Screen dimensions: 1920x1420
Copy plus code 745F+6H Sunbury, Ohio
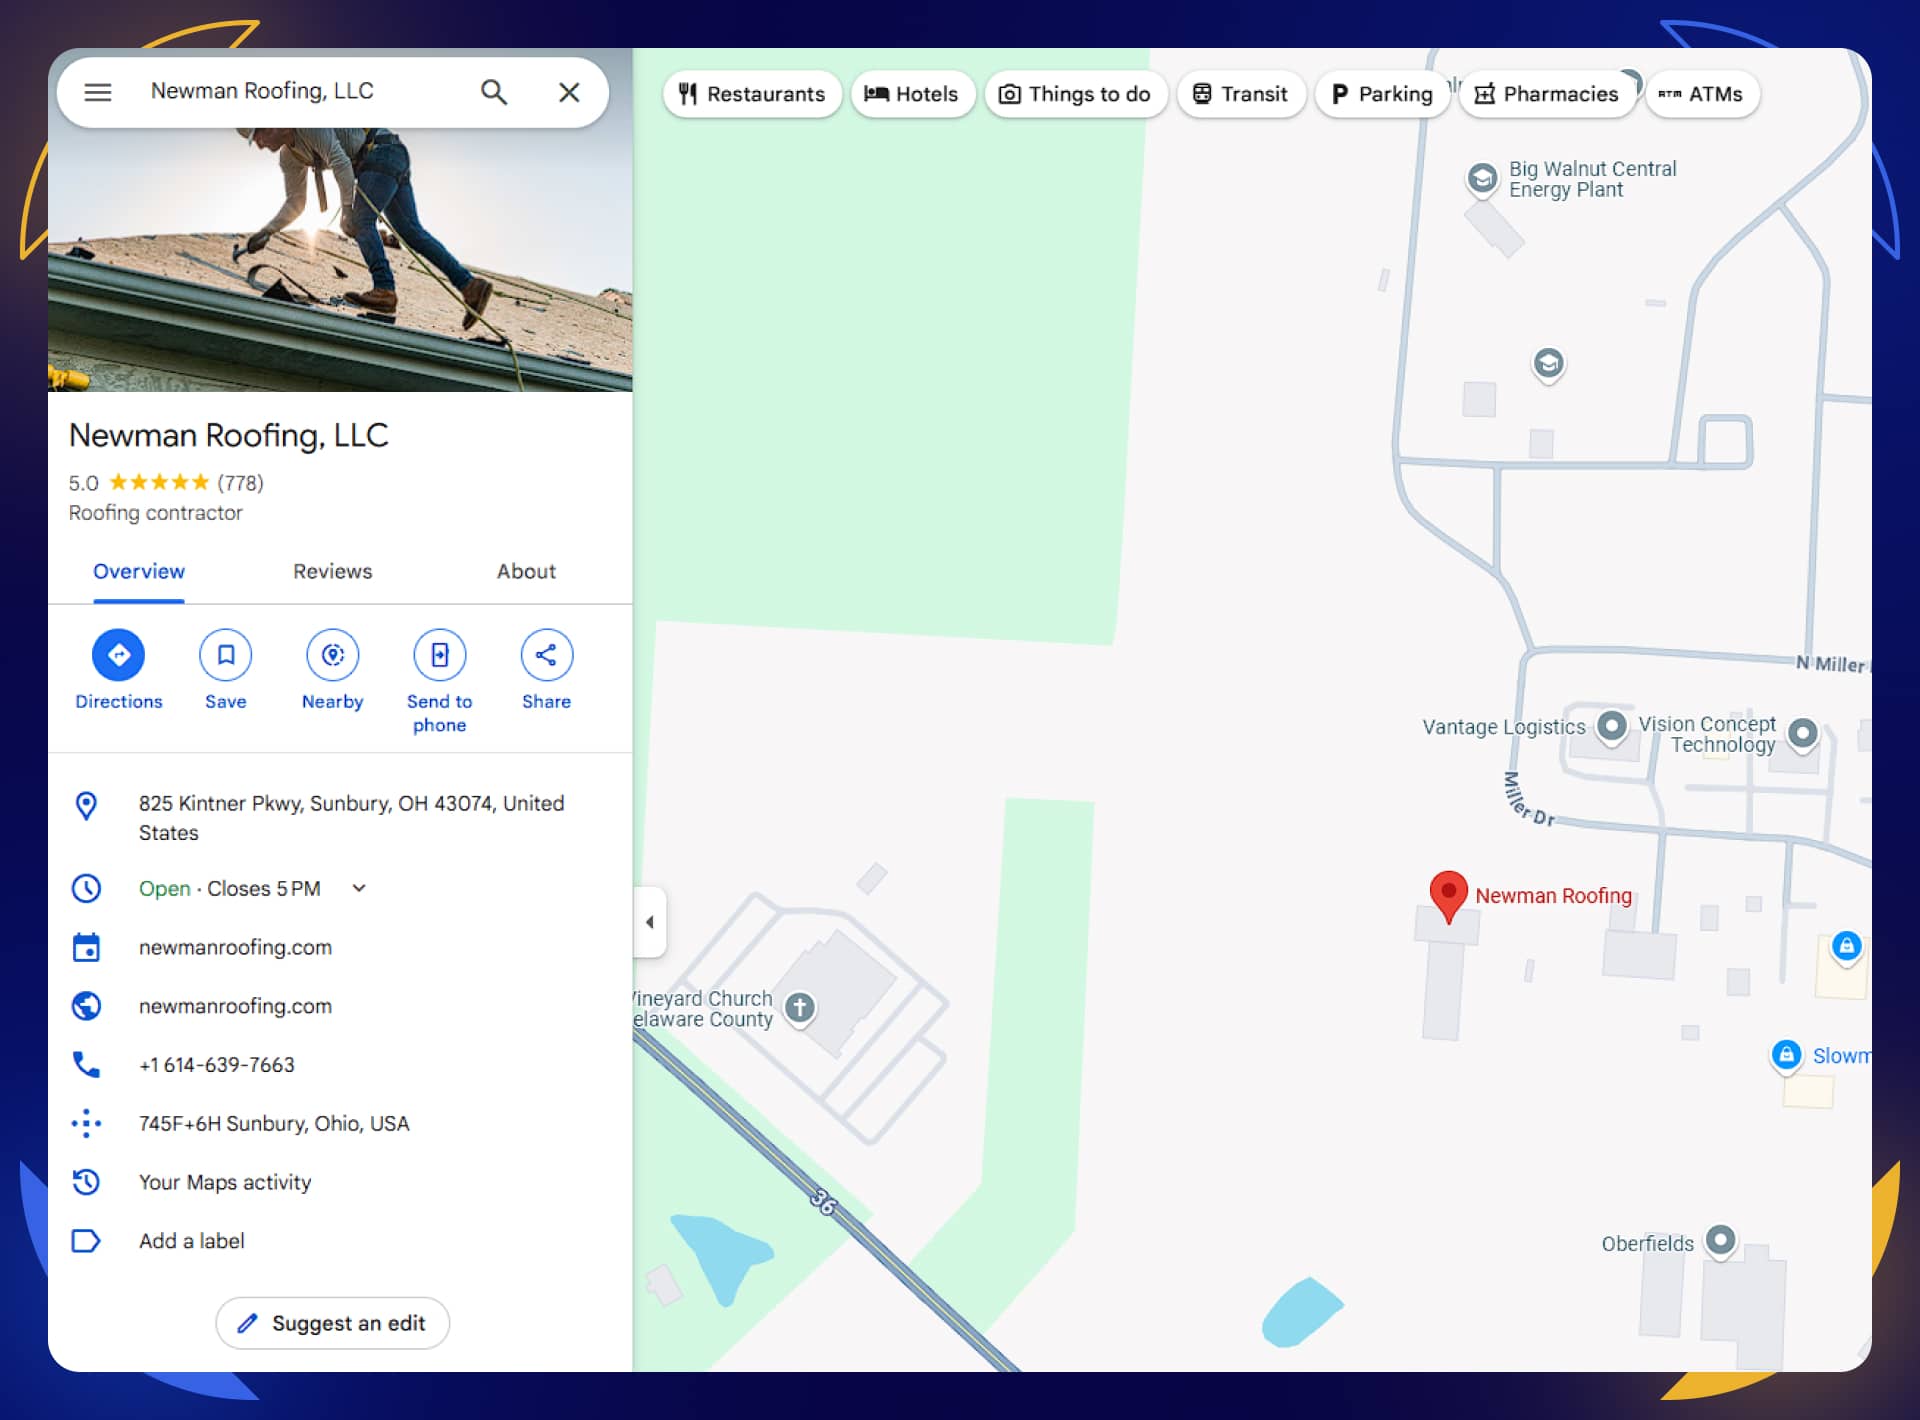point(274,1124)
